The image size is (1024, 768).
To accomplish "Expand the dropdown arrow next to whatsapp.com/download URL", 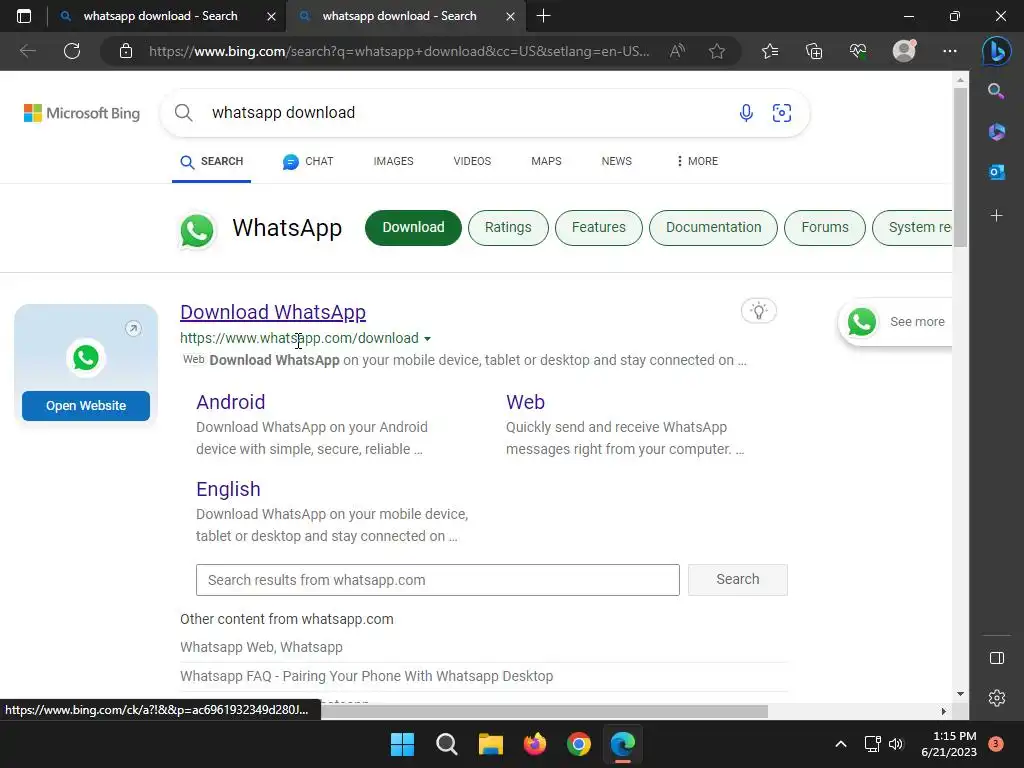I will pyautogui.click(x=427, y=339).
